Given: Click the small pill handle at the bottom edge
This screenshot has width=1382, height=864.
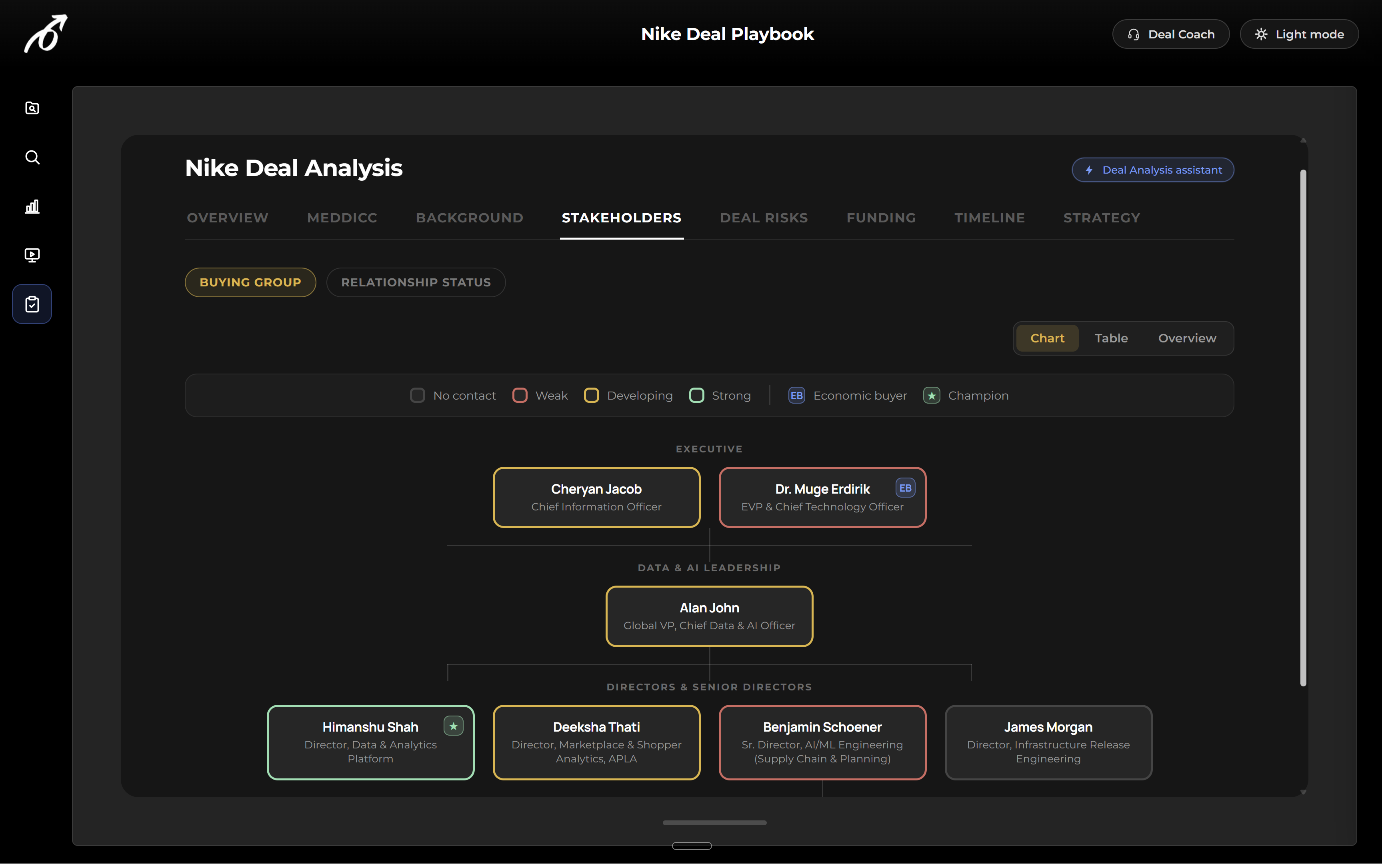Looking at the screenshot, I should 692,846.
